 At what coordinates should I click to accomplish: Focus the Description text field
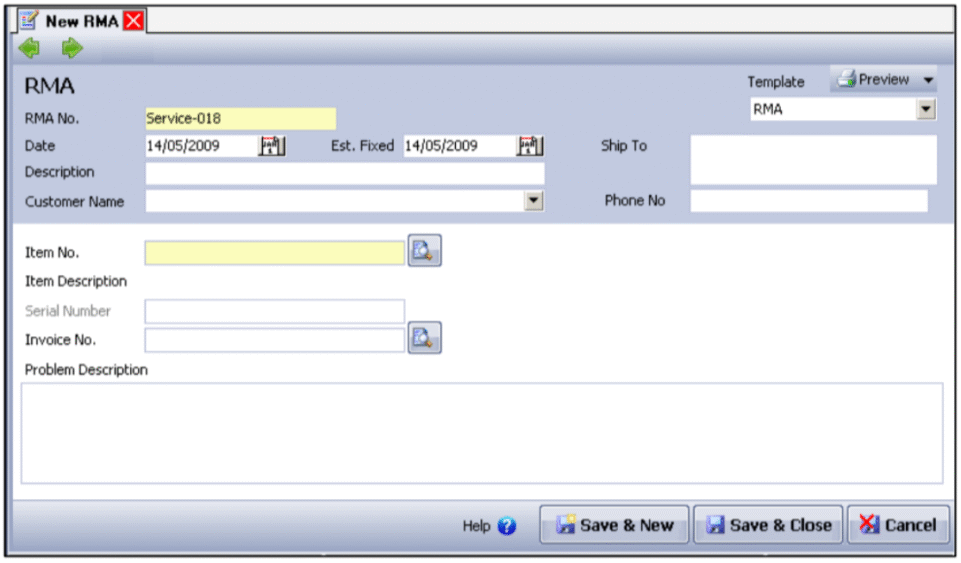coord(344,173)
